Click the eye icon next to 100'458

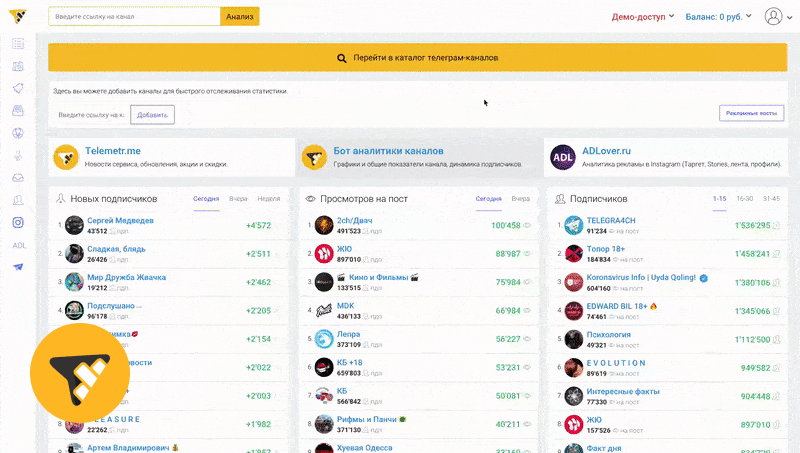527,225
